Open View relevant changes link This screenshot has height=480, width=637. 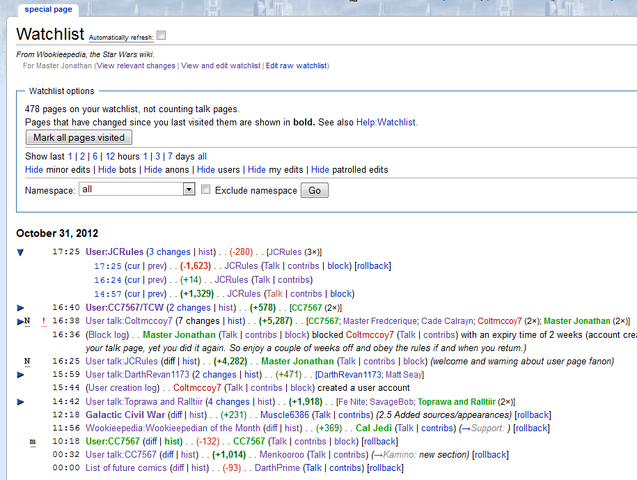pos(136,66)
